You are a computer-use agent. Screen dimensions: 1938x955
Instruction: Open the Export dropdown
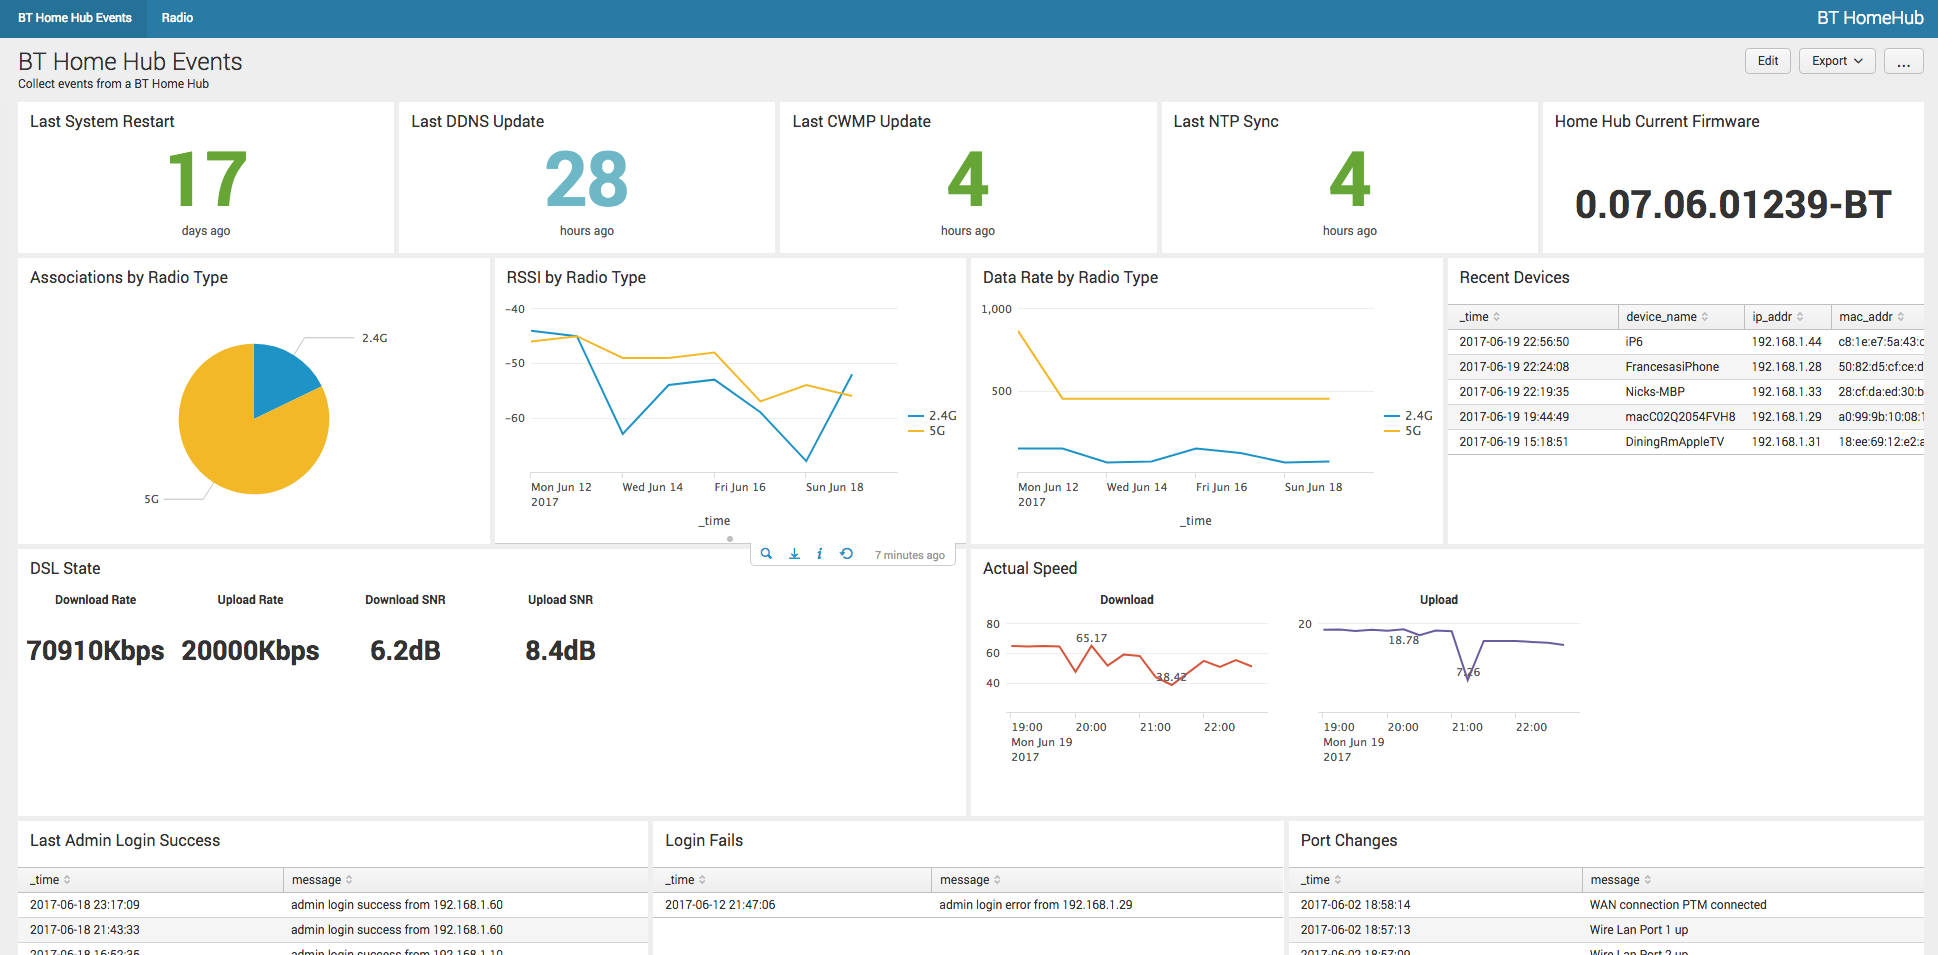[x=1836, y=61]
